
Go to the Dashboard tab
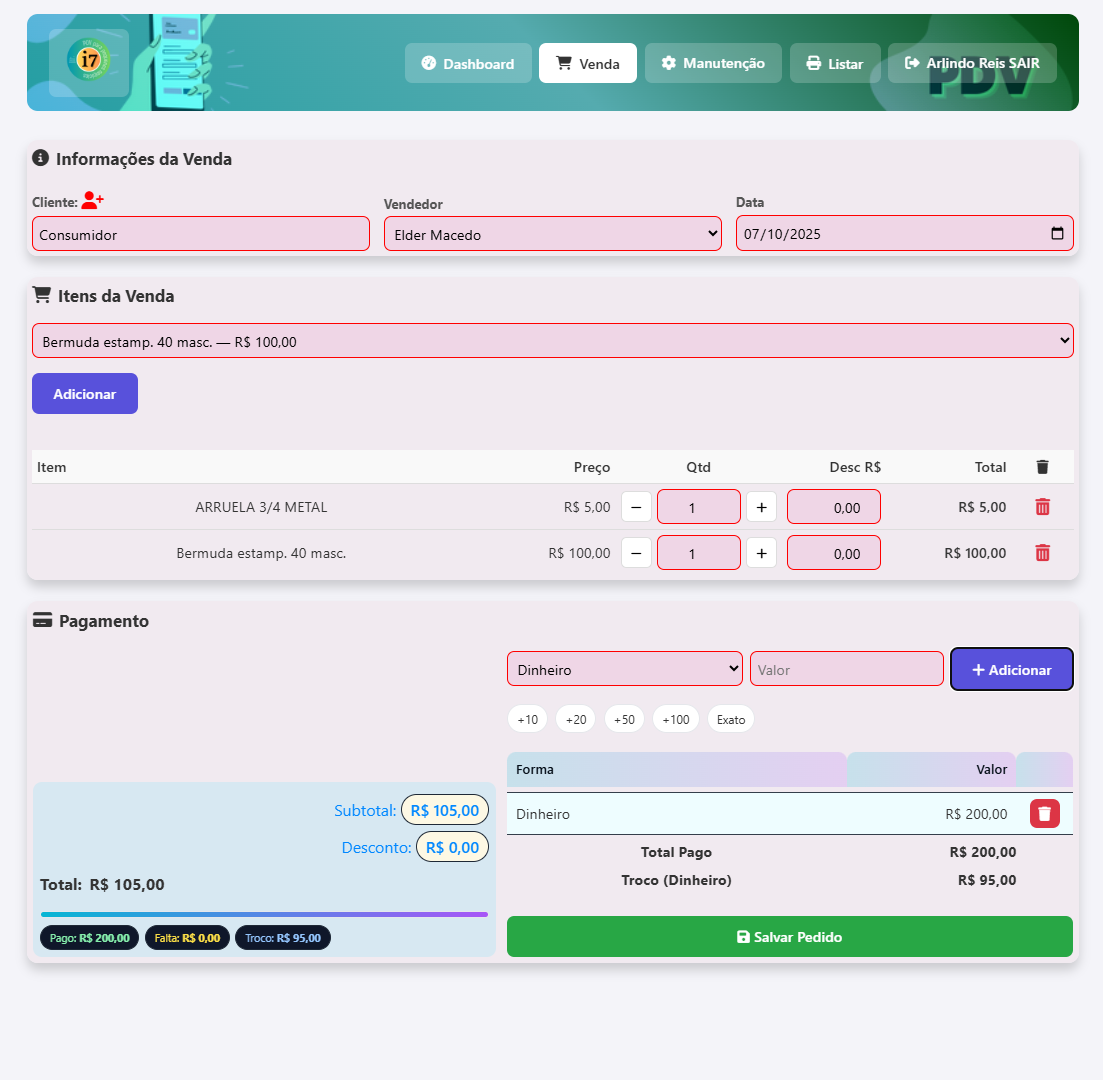(468, 63)
